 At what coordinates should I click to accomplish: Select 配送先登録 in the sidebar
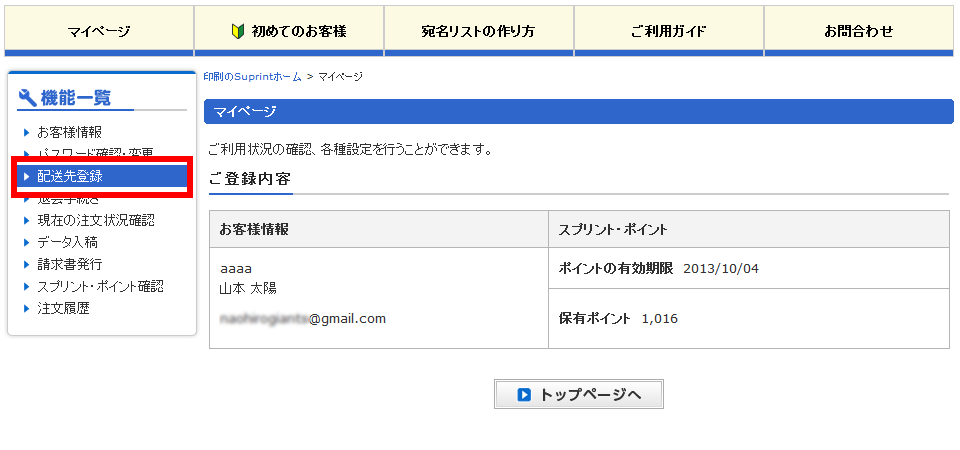tap(102, 177)
